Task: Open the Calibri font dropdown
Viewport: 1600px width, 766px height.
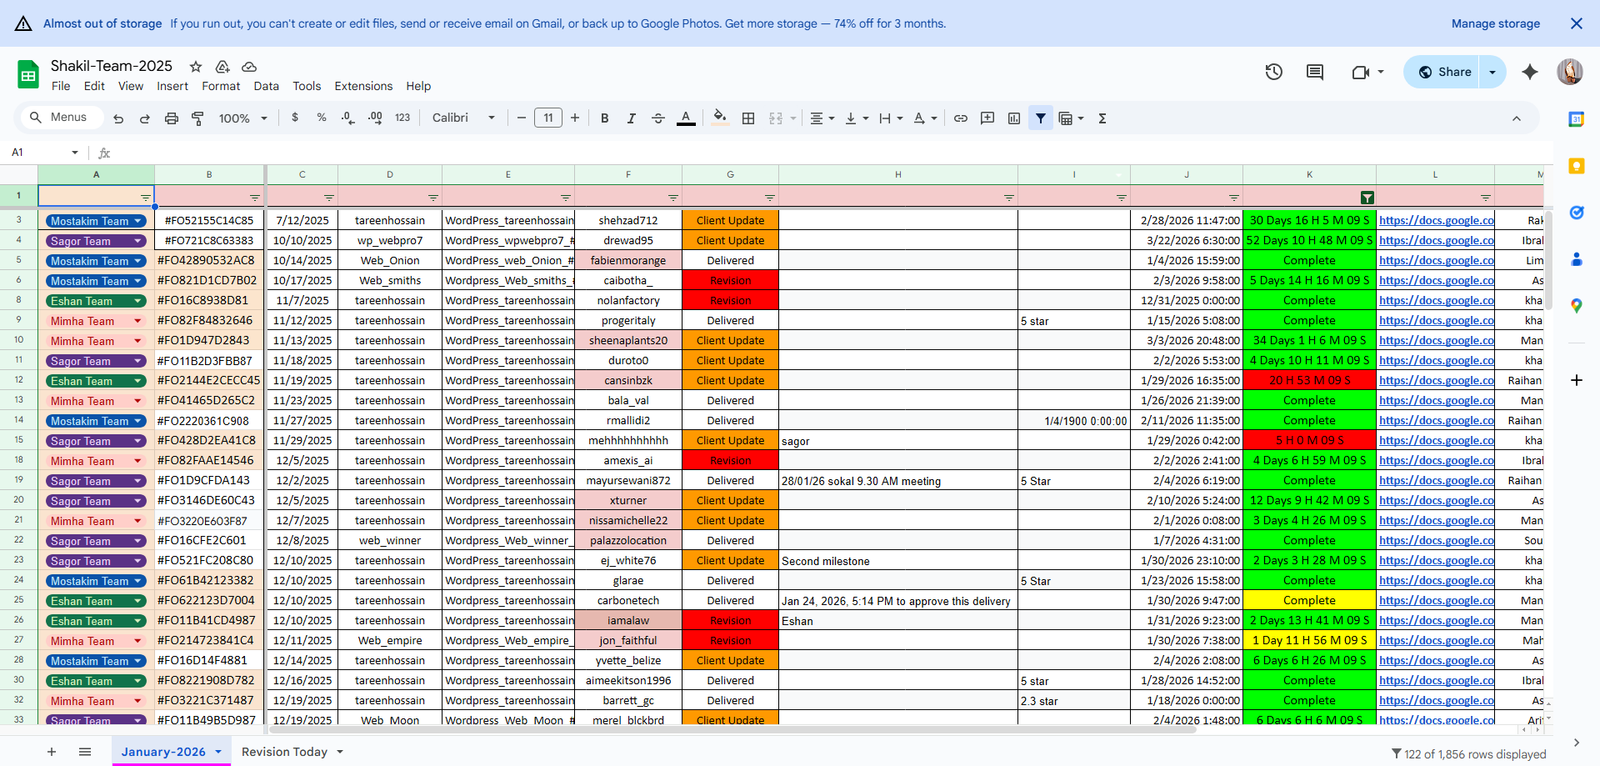Action: pyautogui.click(x=463, y=118)
